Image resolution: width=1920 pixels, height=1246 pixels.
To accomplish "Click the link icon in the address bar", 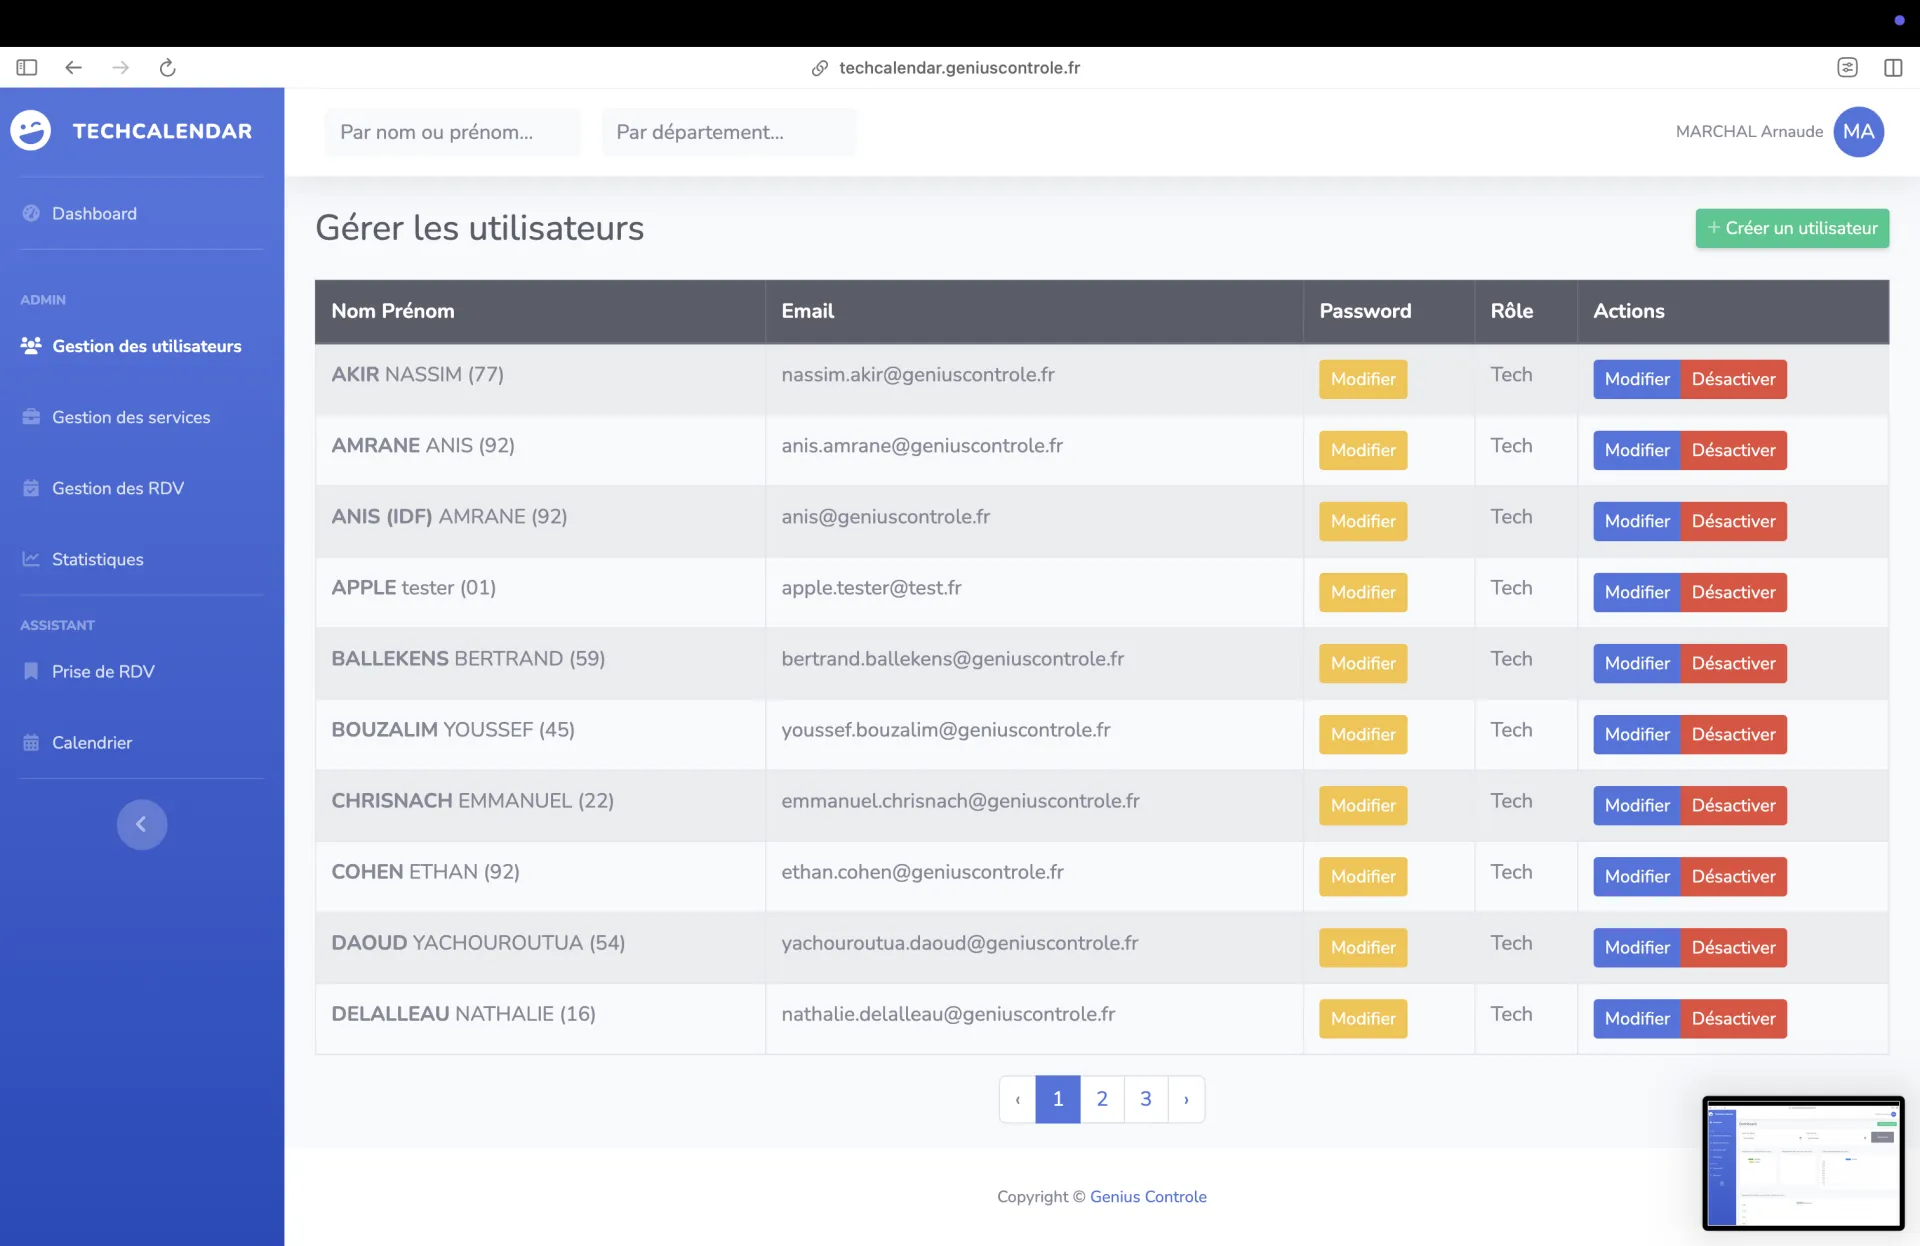I will (x=819, y=68).
